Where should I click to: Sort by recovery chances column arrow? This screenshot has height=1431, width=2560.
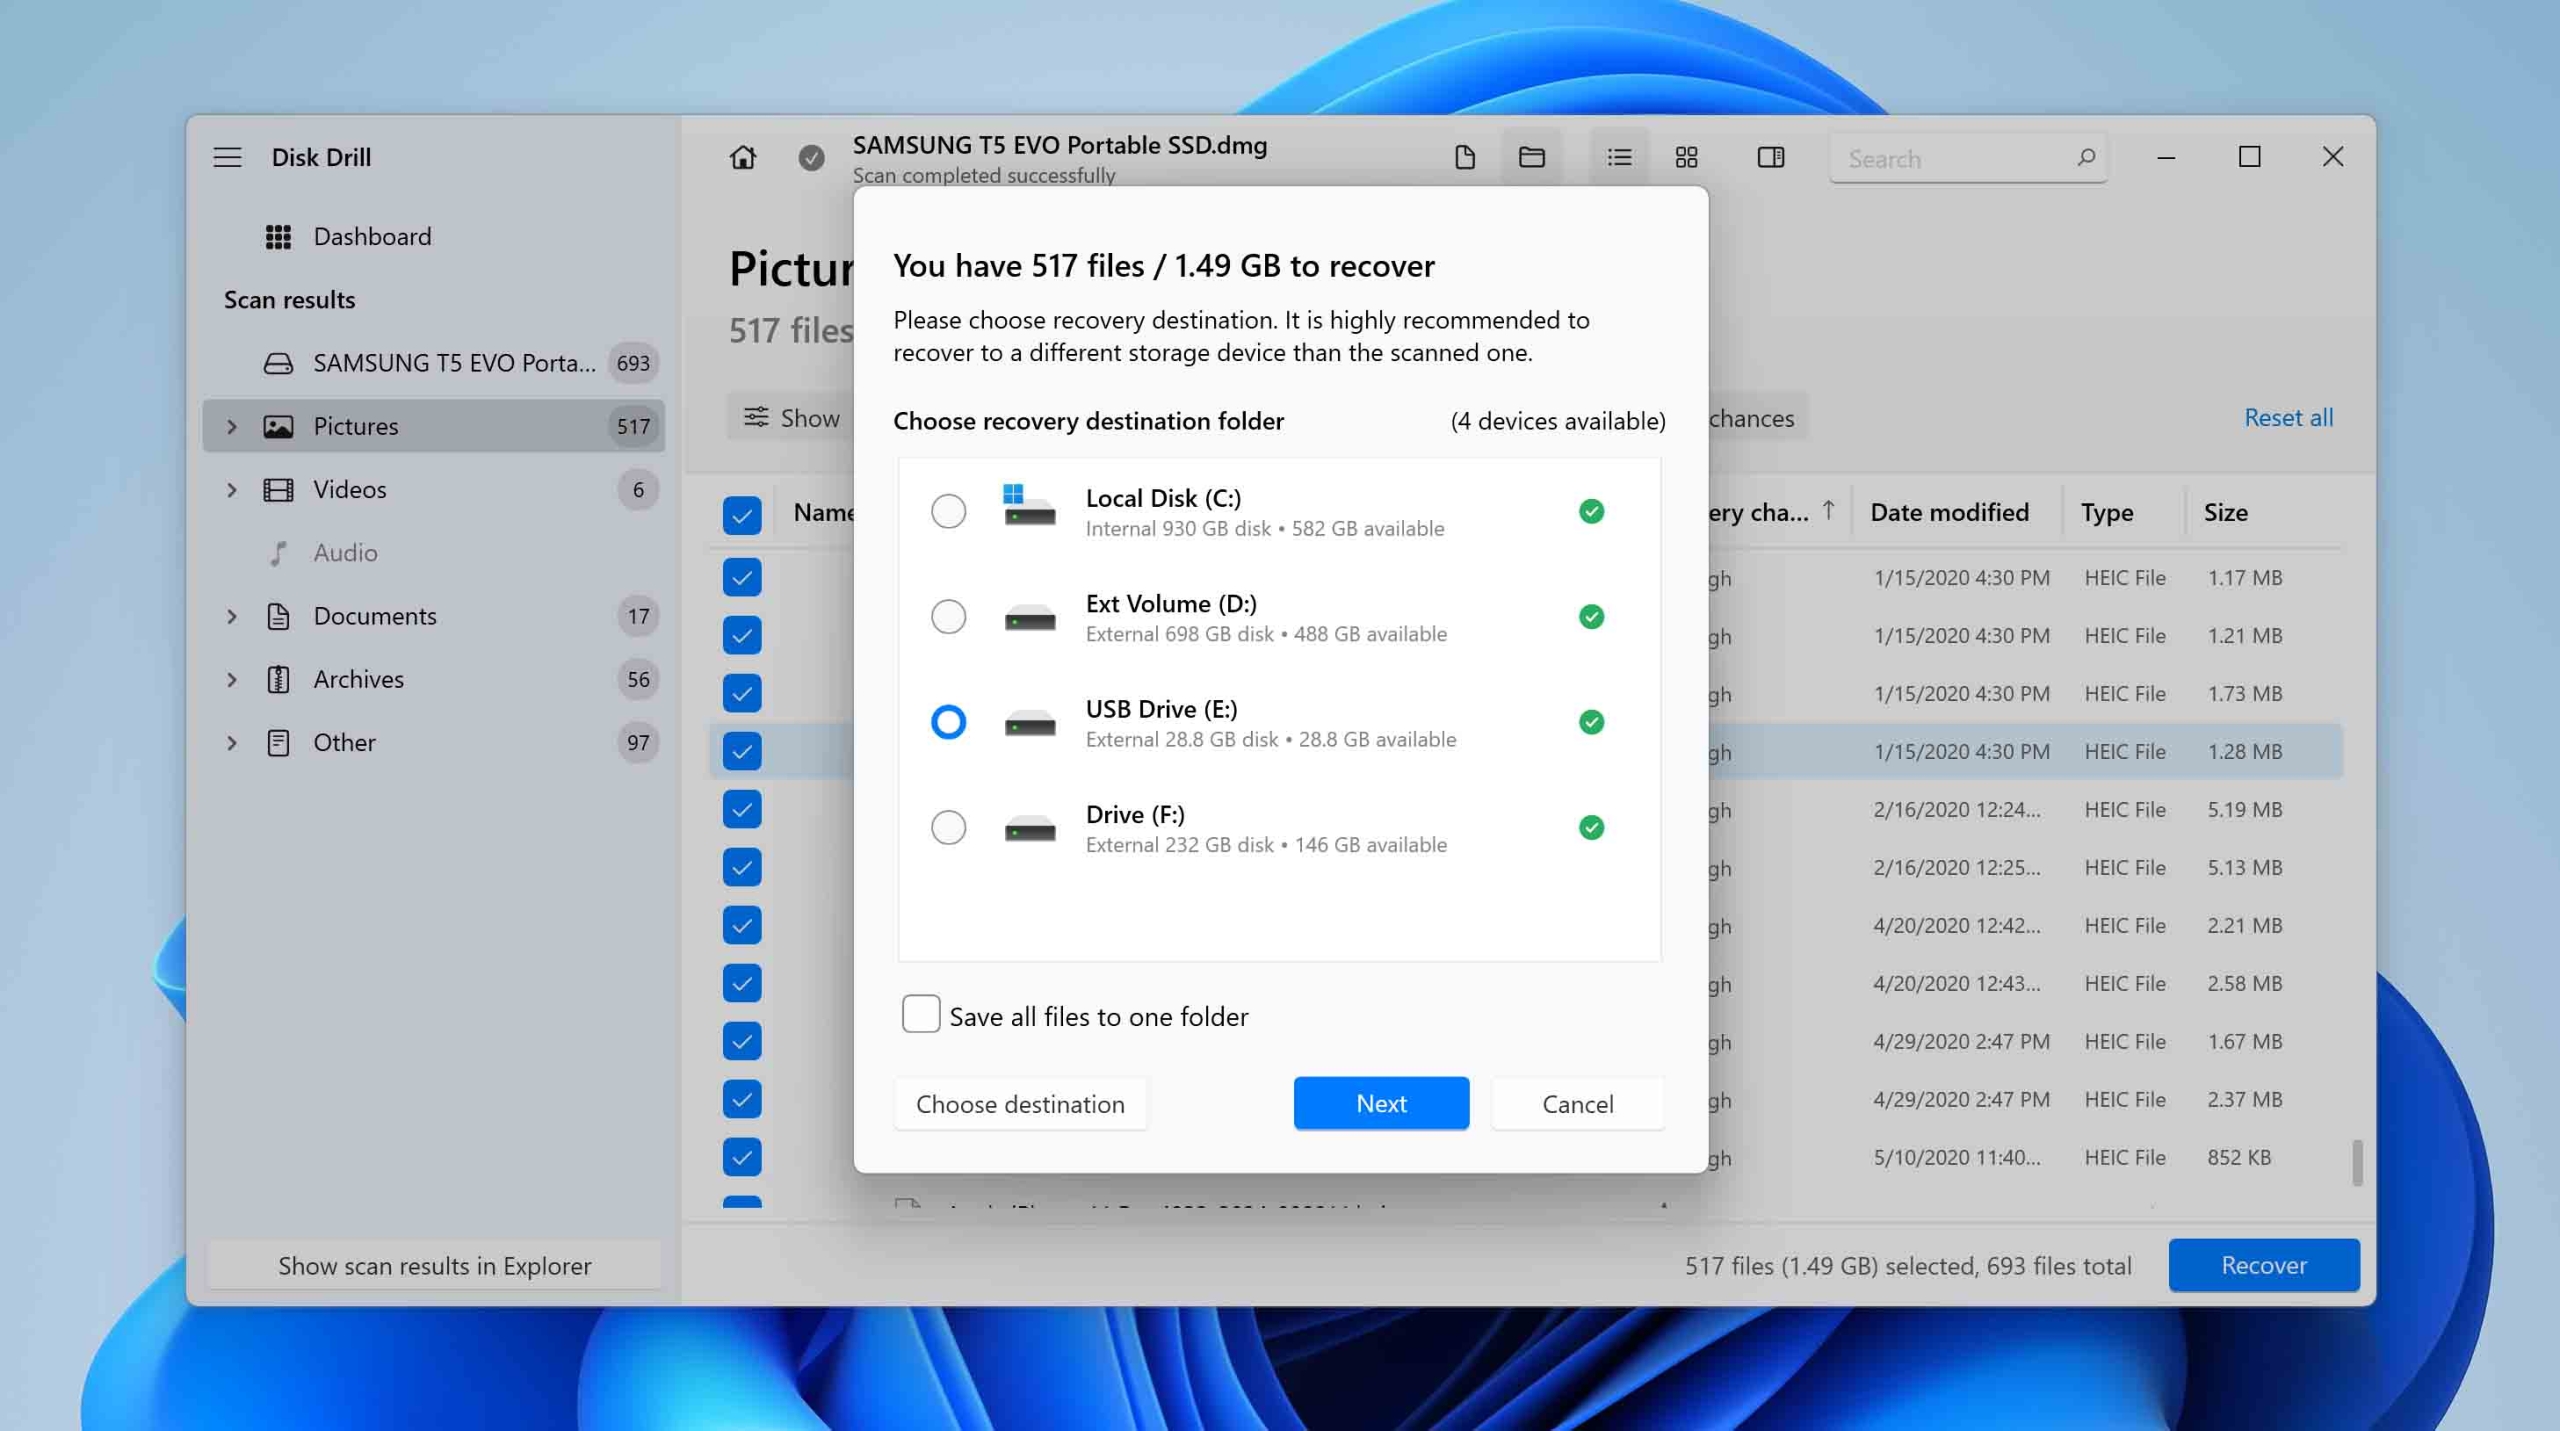pyautogui.click(x=1828, y=511)
